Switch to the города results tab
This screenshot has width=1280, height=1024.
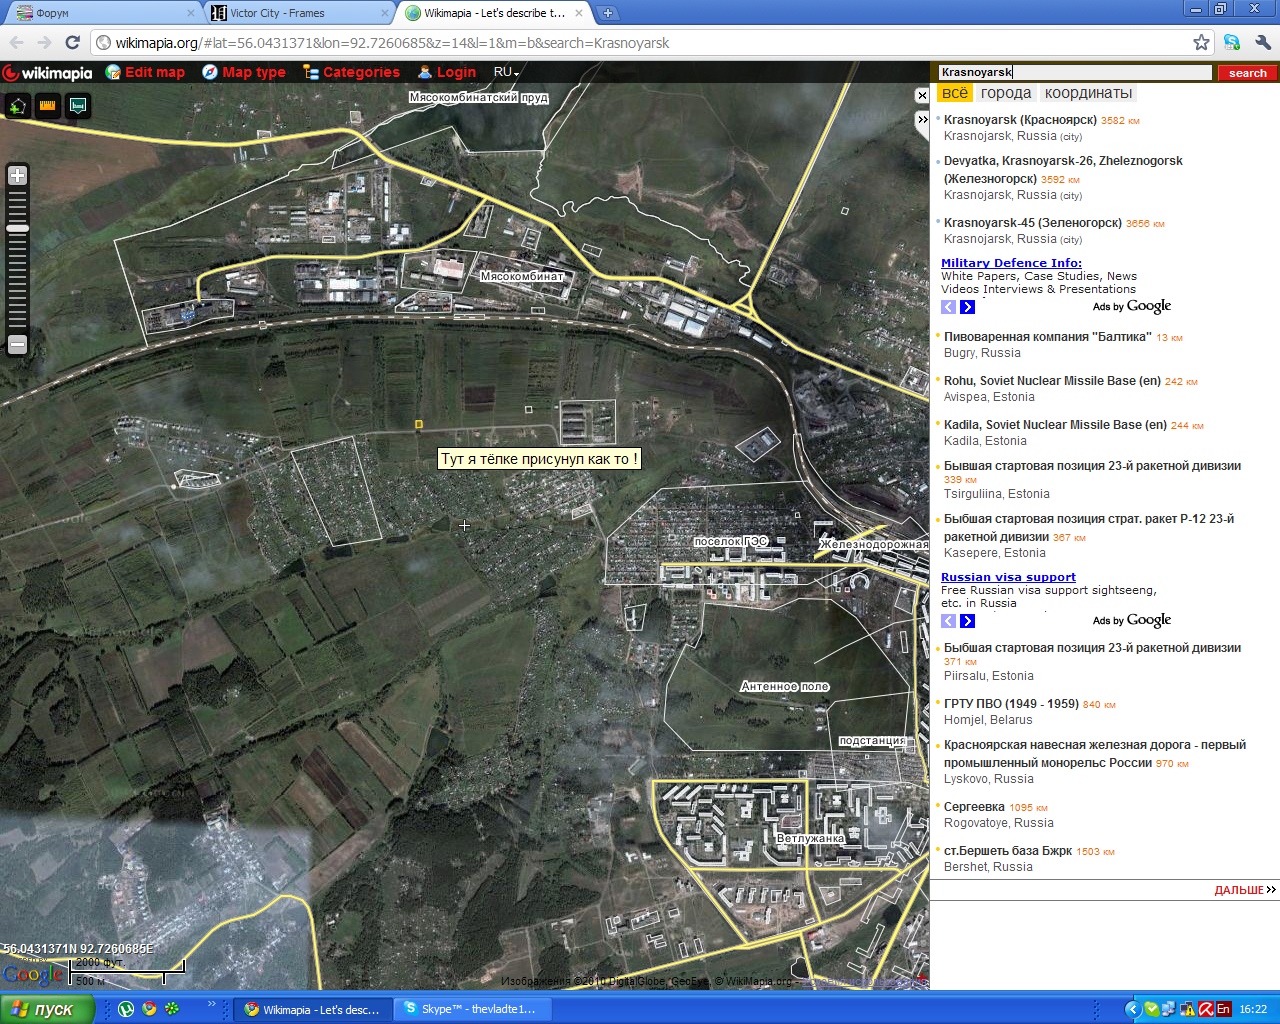click(1005, 93)
